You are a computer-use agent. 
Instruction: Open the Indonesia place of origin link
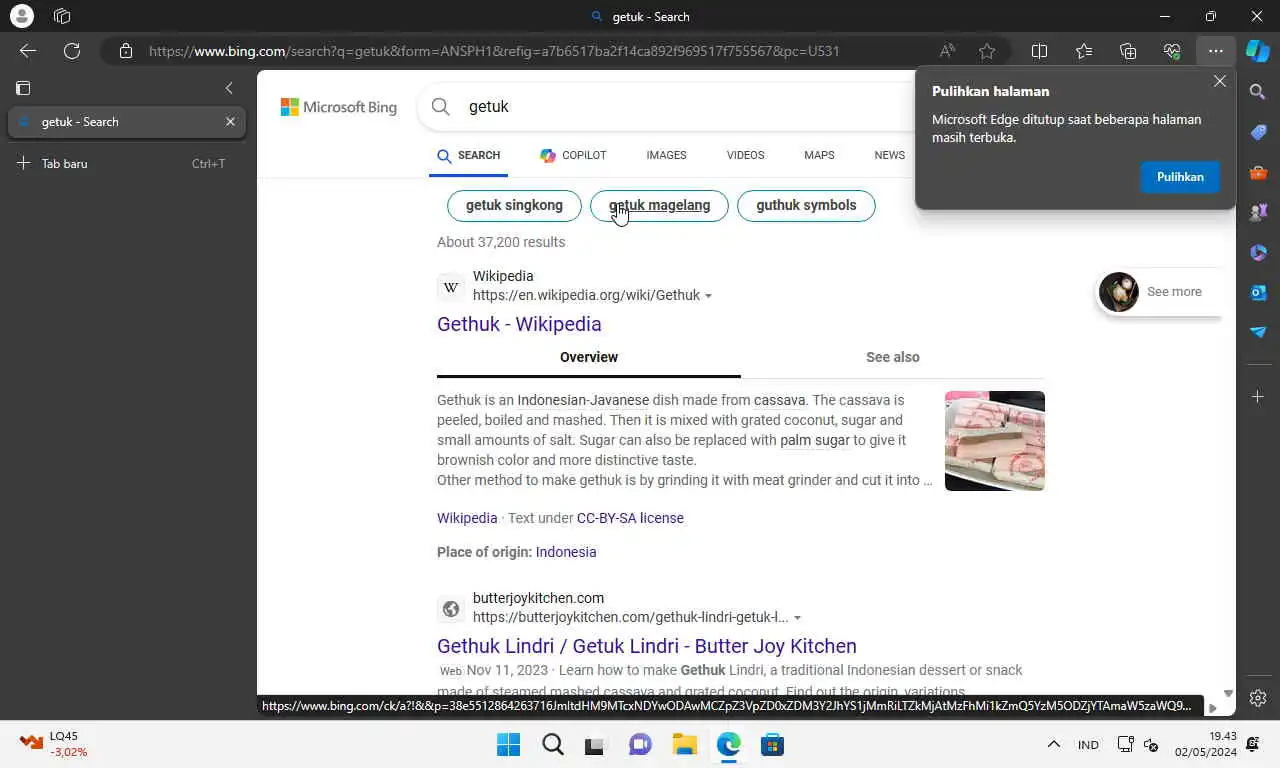point(566,552)
